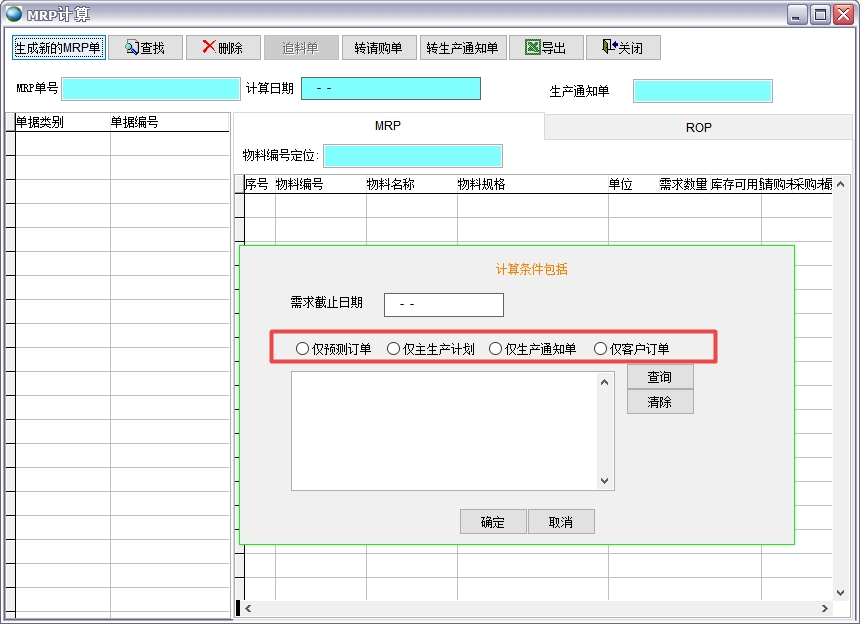Viewport: 860px width, 624px height.
Task: Click inside the 物料编号定位 input field
Action: pyautogui.click(x=413, y=156)
